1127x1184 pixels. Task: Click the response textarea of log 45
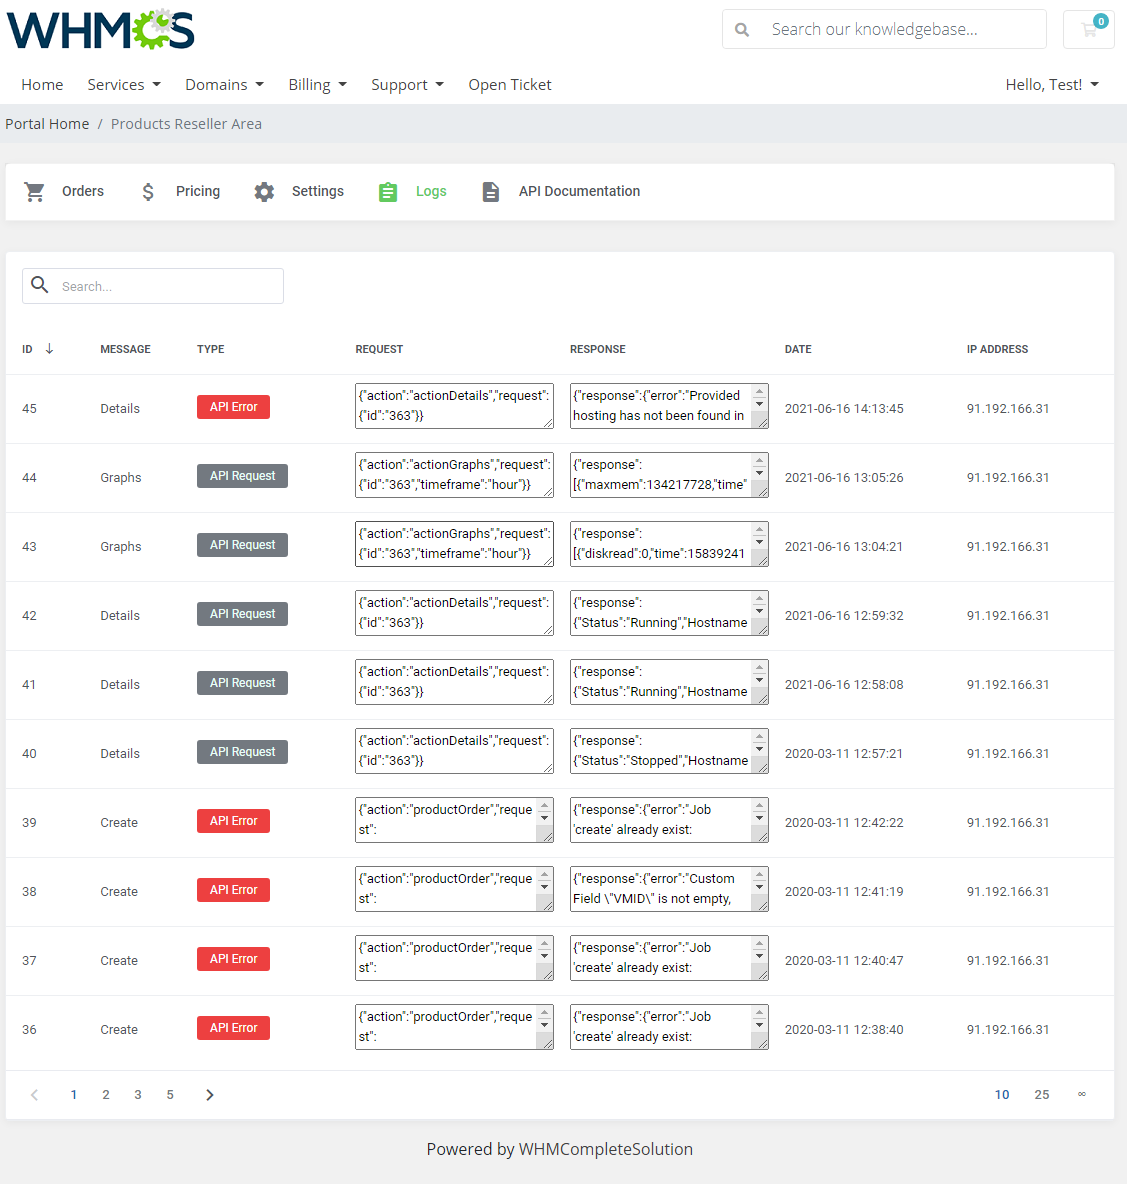[669, 406]
